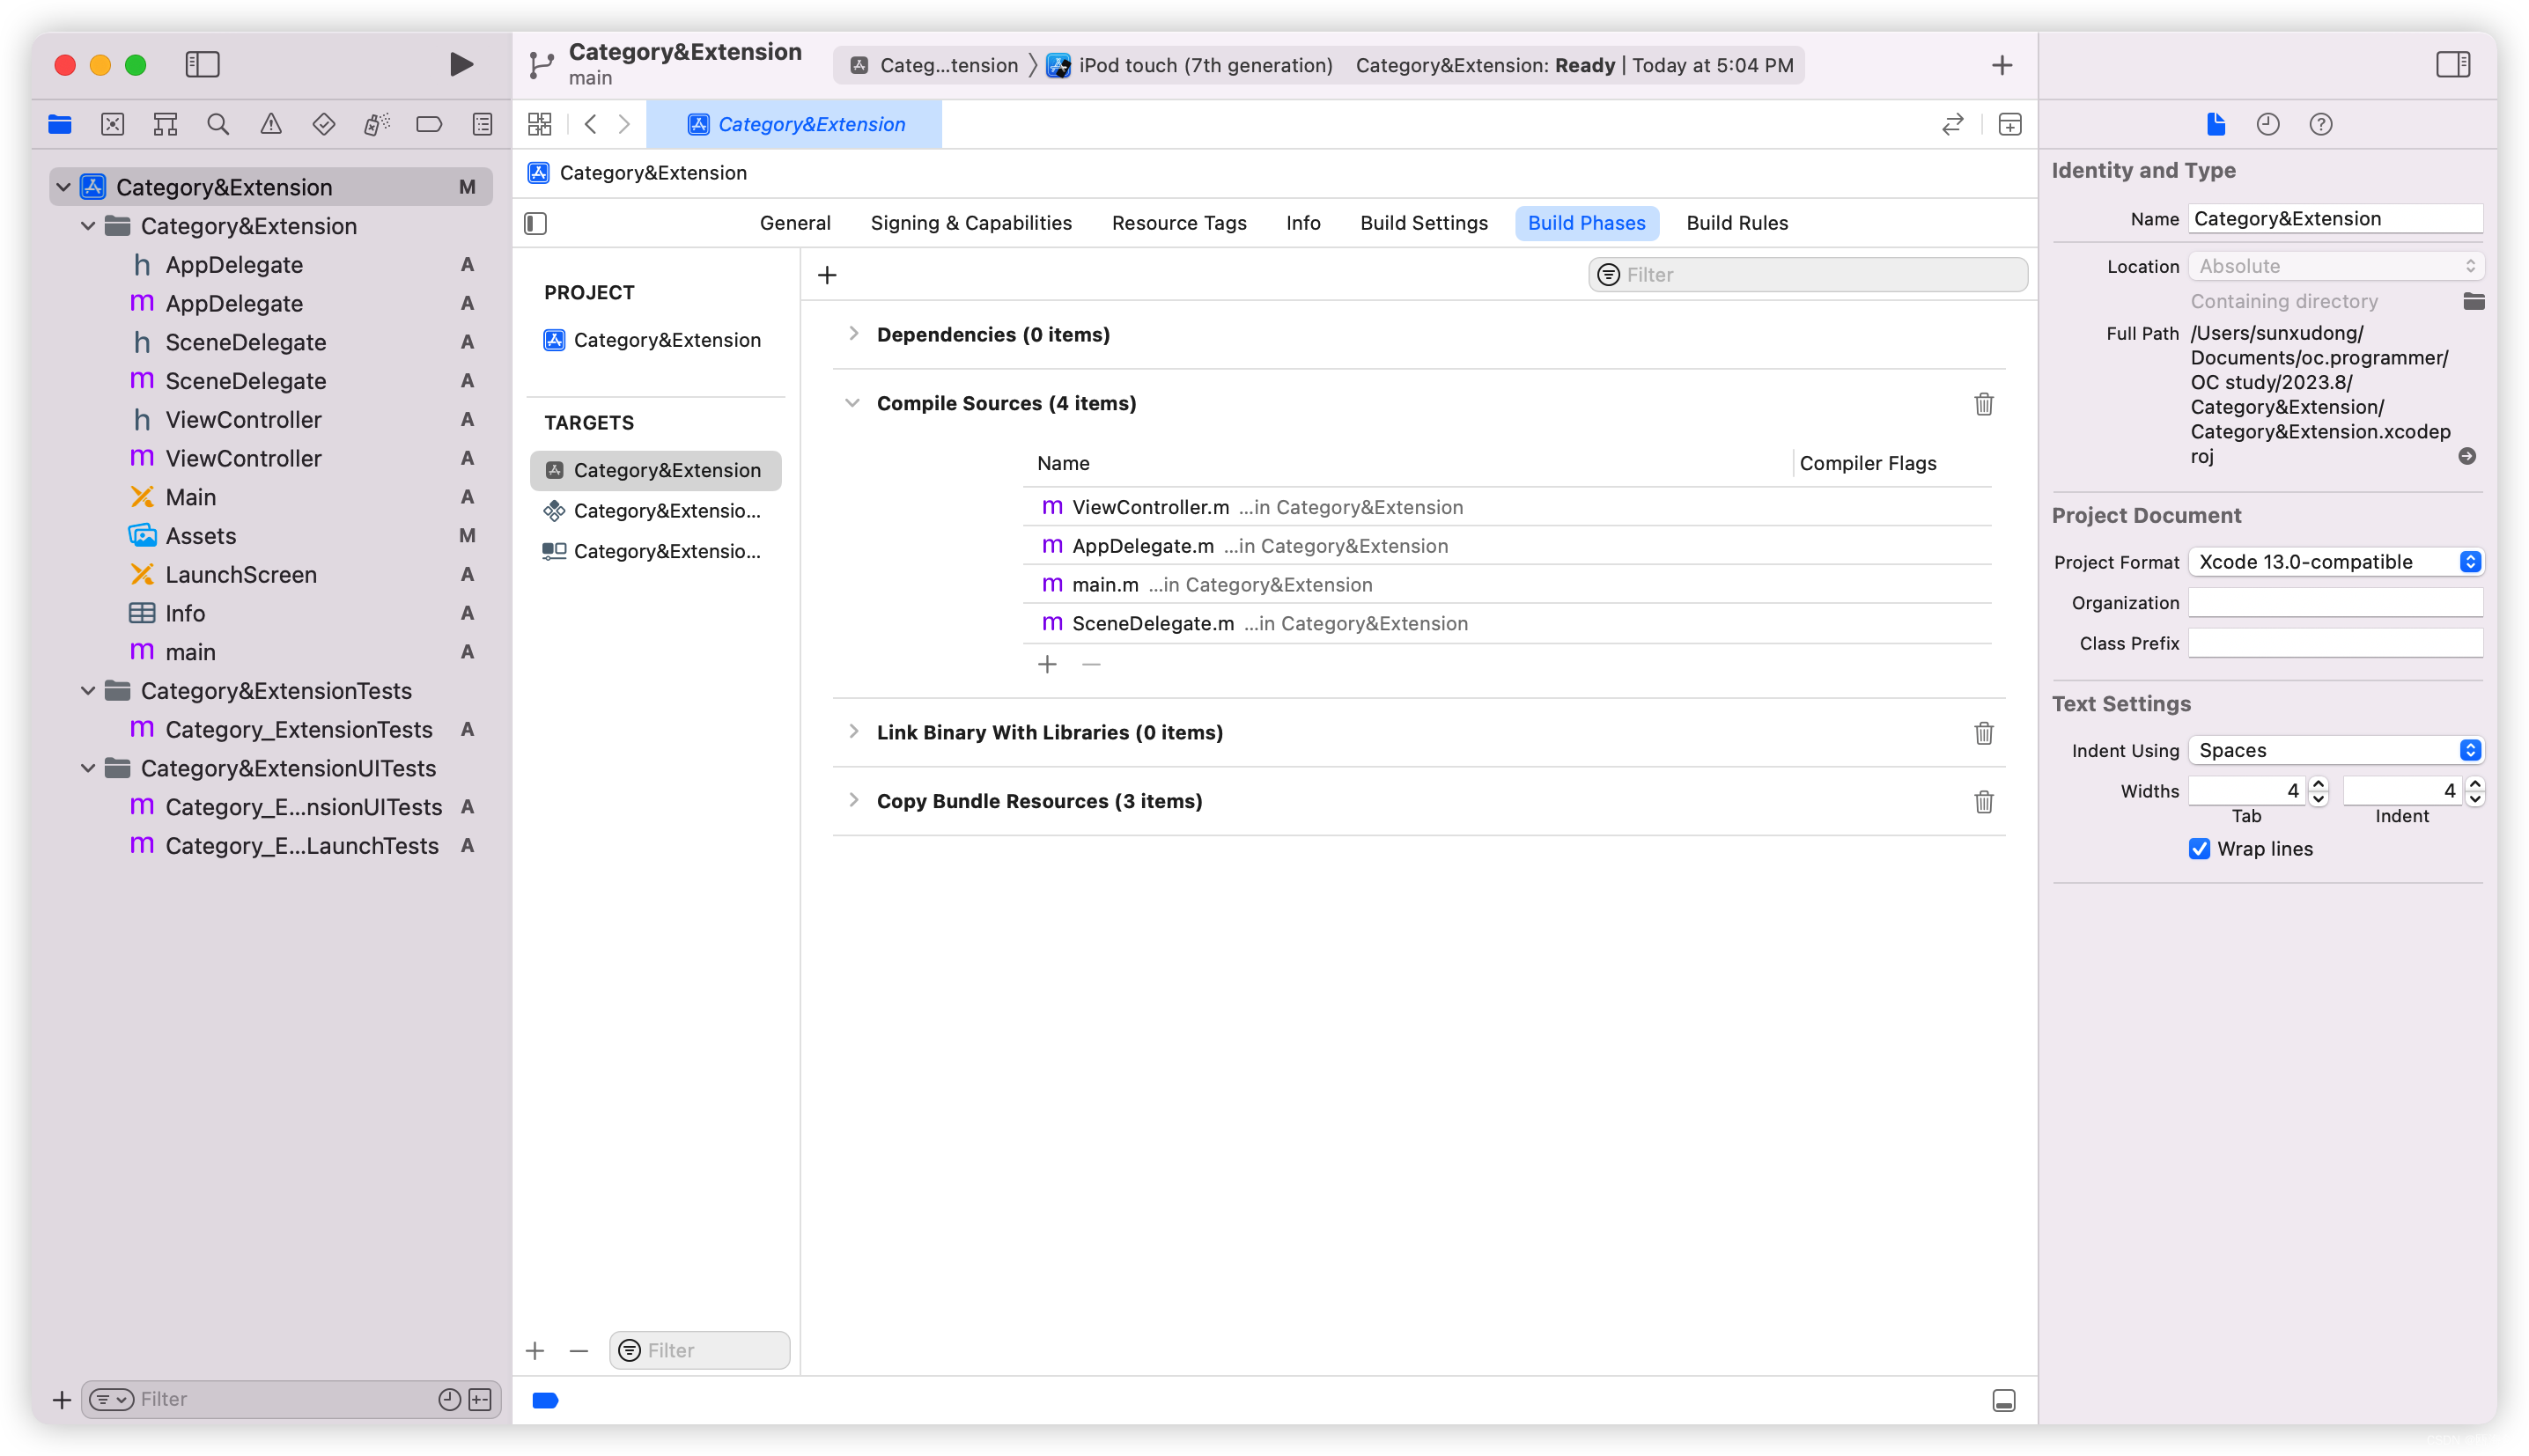Select the Build Settings tab
This screenshot has width=2529, height=1456.
[x=1424, y=222]
